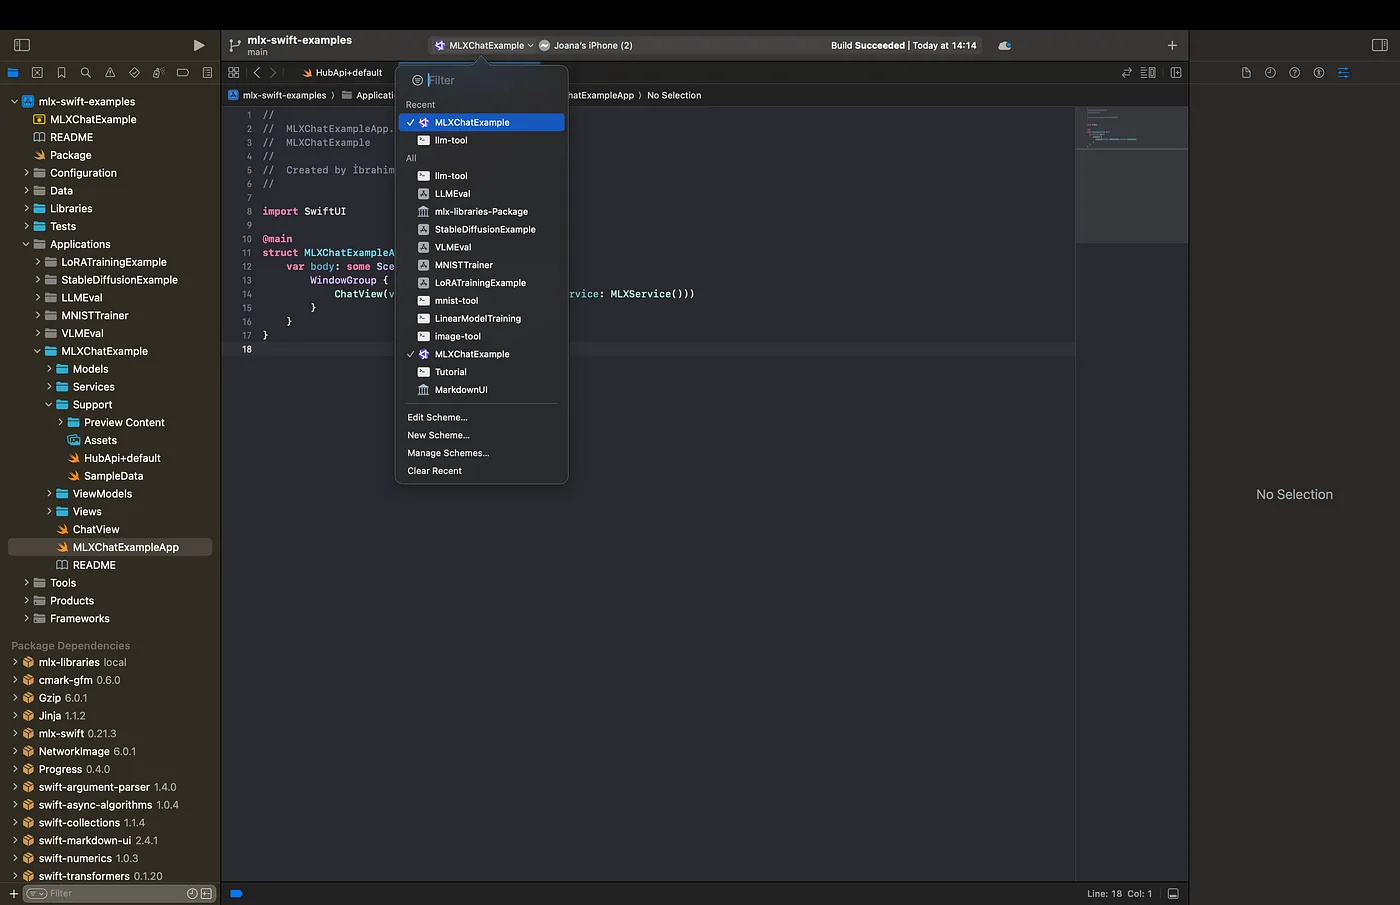1400x905 pixels.
Task: Expand the mlx-swift package dependency
Action: point(15,734)
